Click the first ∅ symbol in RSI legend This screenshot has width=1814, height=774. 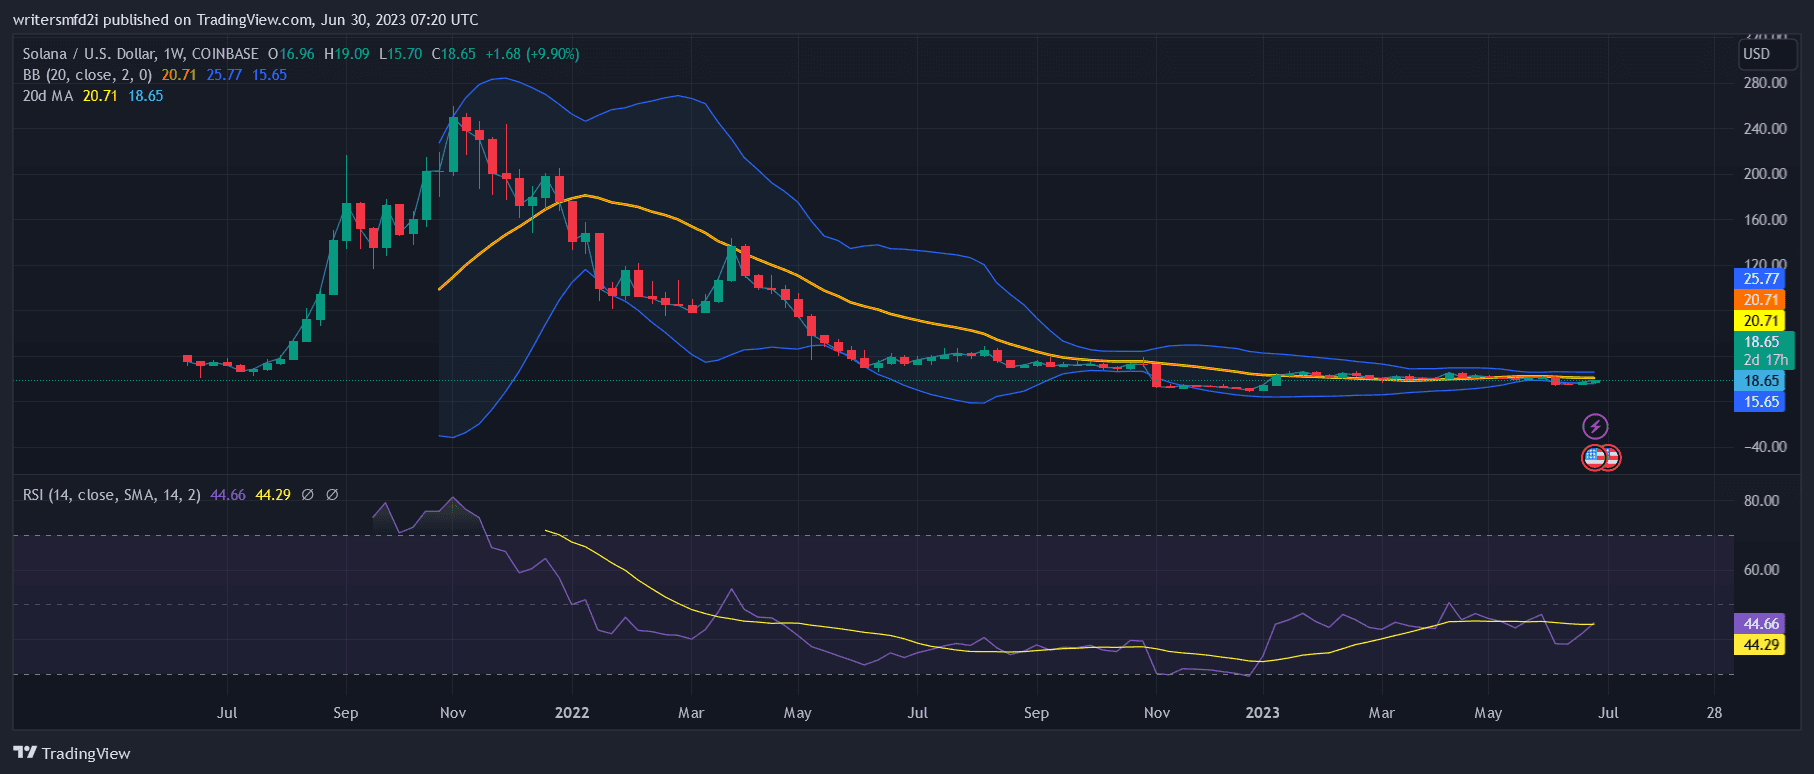(x=308, y=495)
